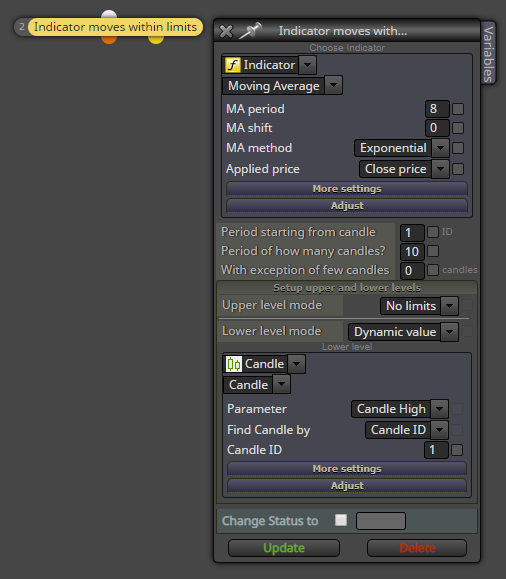Toggle the Applied price variable checkbox
This screenshot has height=579, width=506.
tap(458, 169)
